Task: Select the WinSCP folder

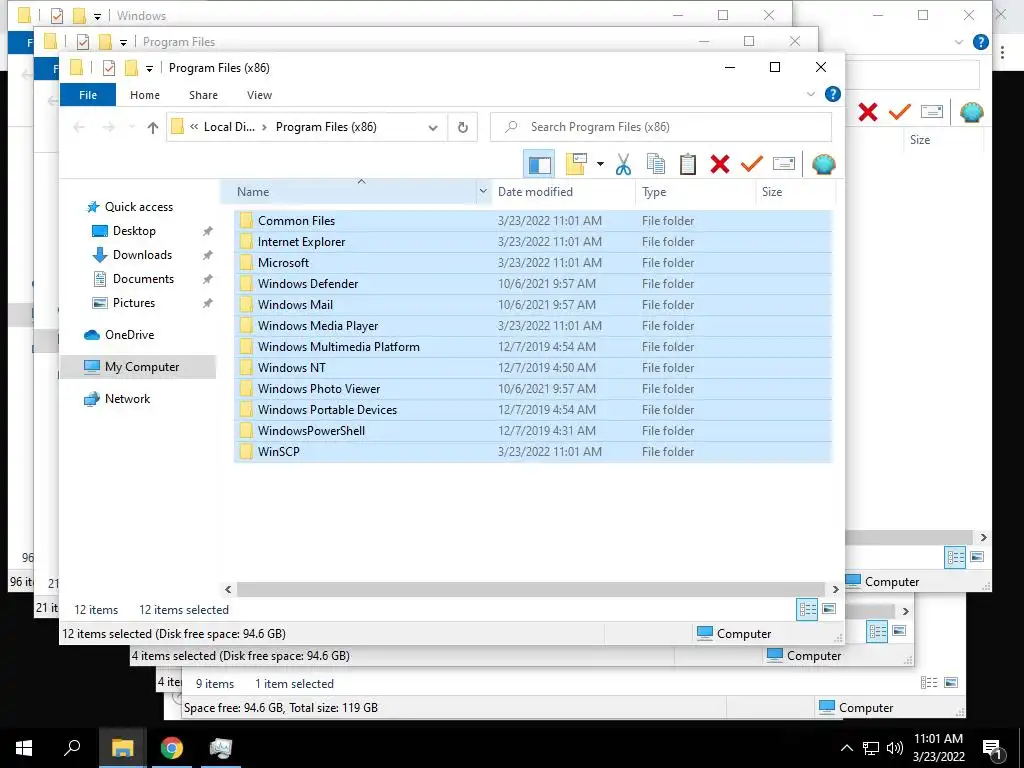Action: pyautogui.click(x=533, y=451)
